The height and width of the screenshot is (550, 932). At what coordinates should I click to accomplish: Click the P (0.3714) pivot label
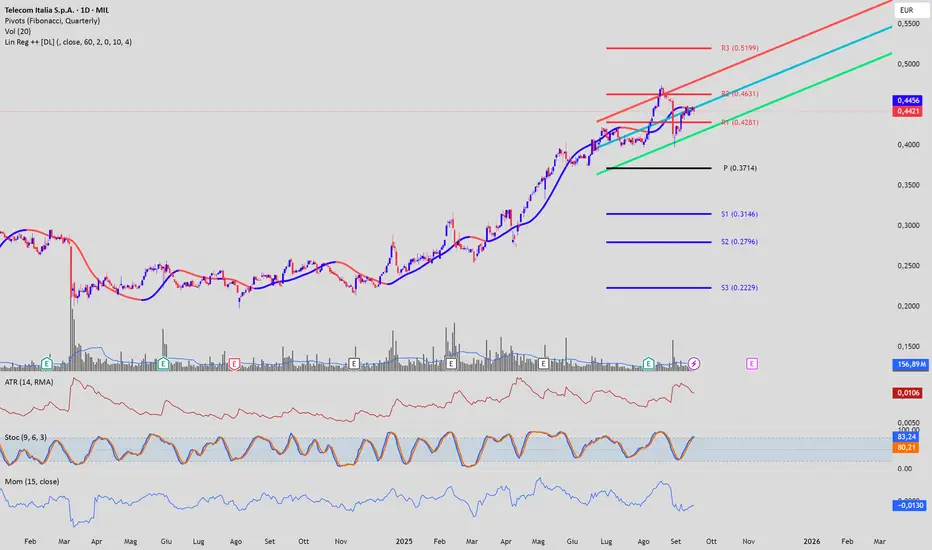[x=740, y=168]
